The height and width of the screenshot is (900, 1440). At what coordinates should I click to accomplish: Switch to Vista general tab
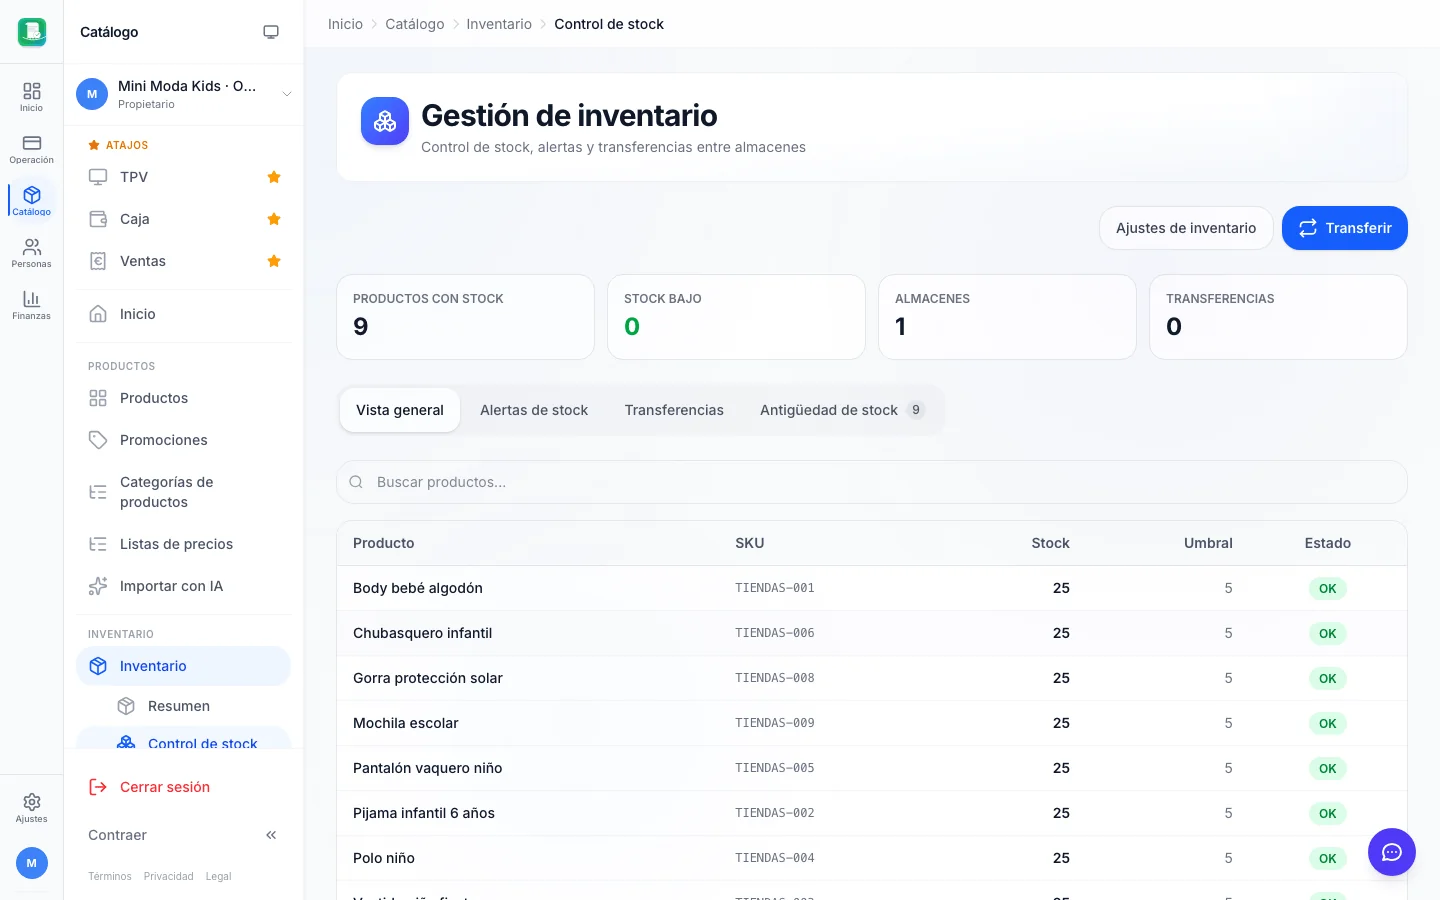click(x=400, y=410)
